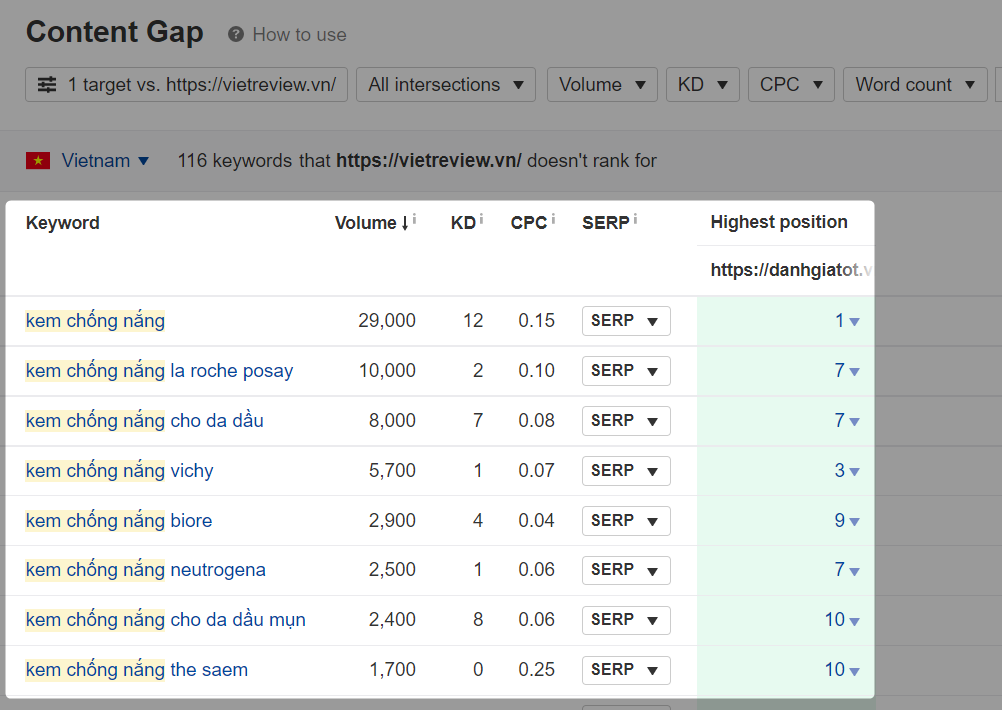This screenshot has height=710, width=1002.
Task: Click the https://vietreview.vn/ text in summary
Action: point(429,160)
